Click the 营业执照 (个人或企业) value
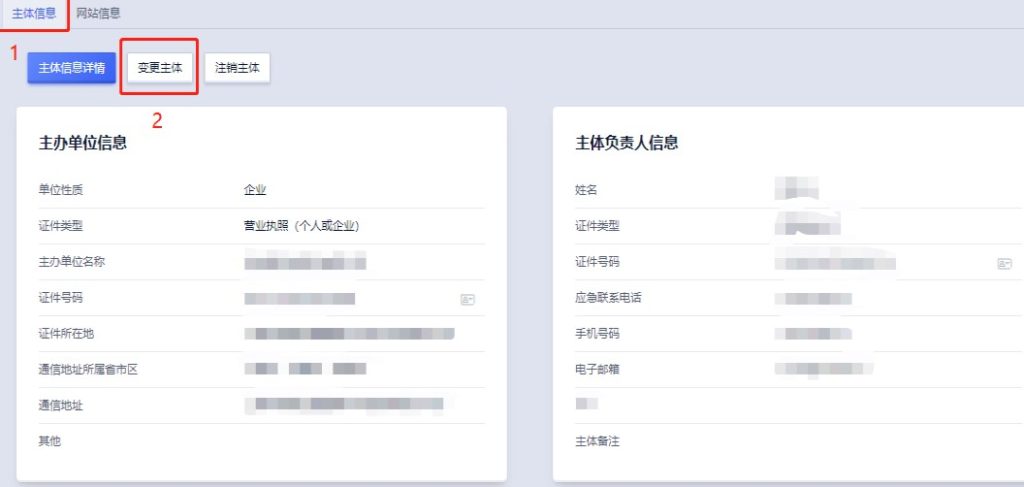Screen dimensions: 1024x487 point(302,227)
